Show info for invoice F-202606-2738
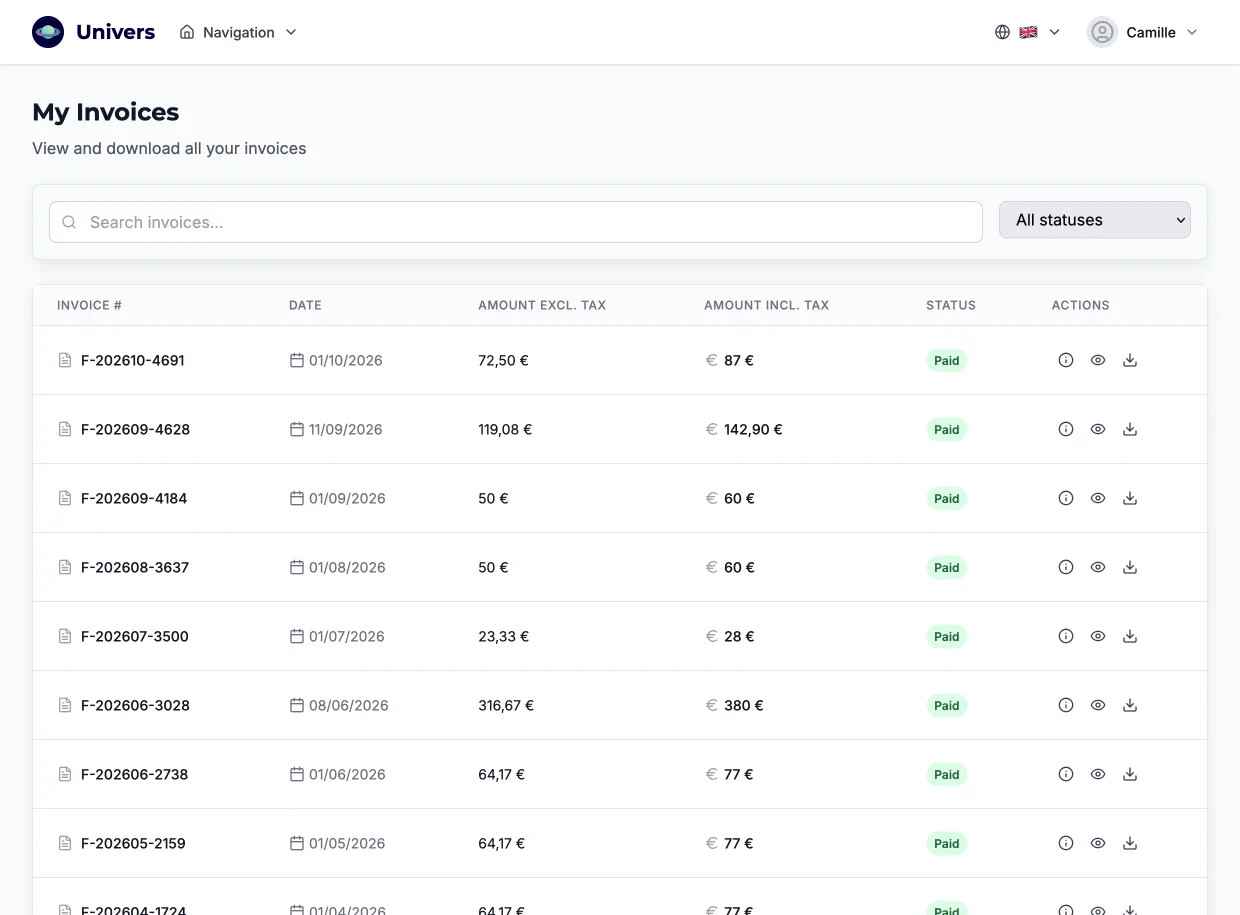Screen dimensions: 1240x915 pyautogui.click(x=1066, y=774)
